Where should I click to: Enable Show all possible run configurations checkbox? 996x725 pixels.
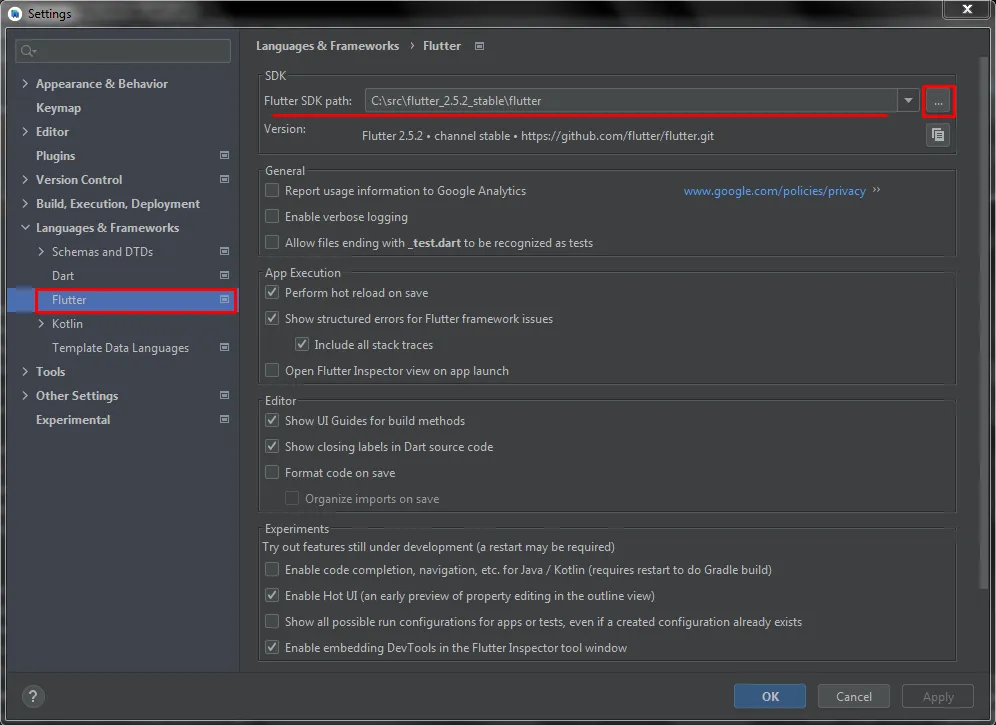tap(272, 621)
